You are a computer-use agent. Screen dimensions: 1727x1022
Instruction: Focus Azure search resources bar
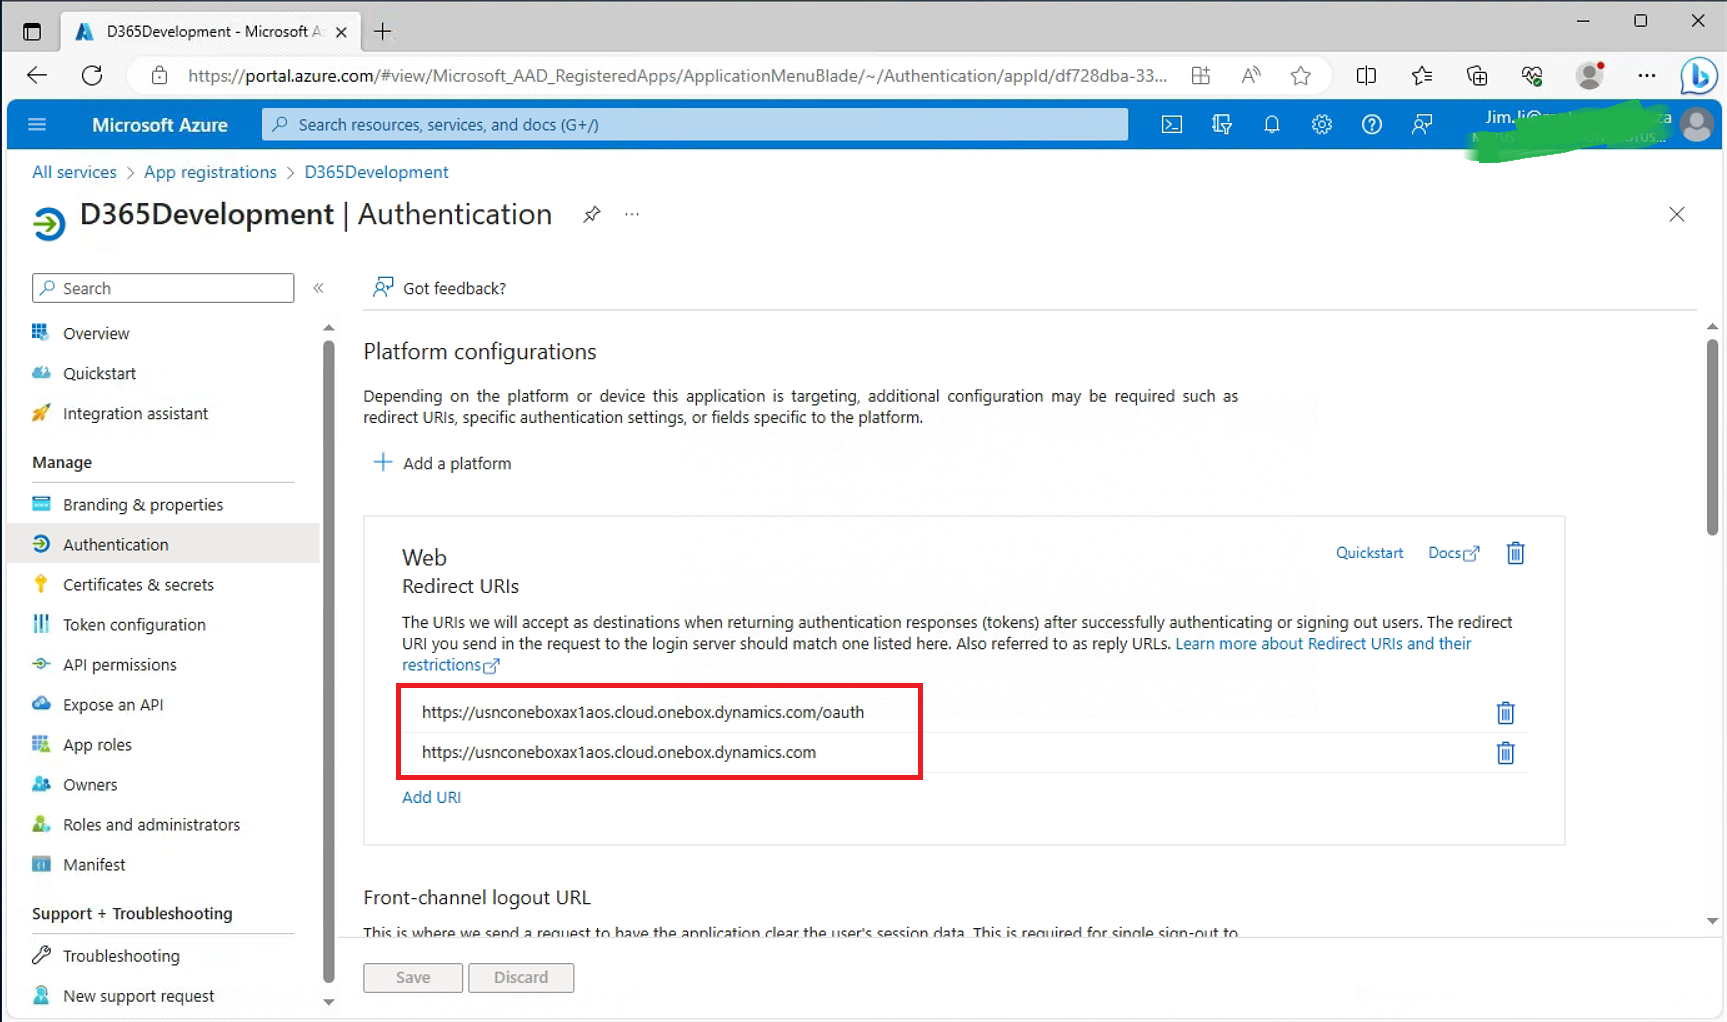click(x=695, y=125)
